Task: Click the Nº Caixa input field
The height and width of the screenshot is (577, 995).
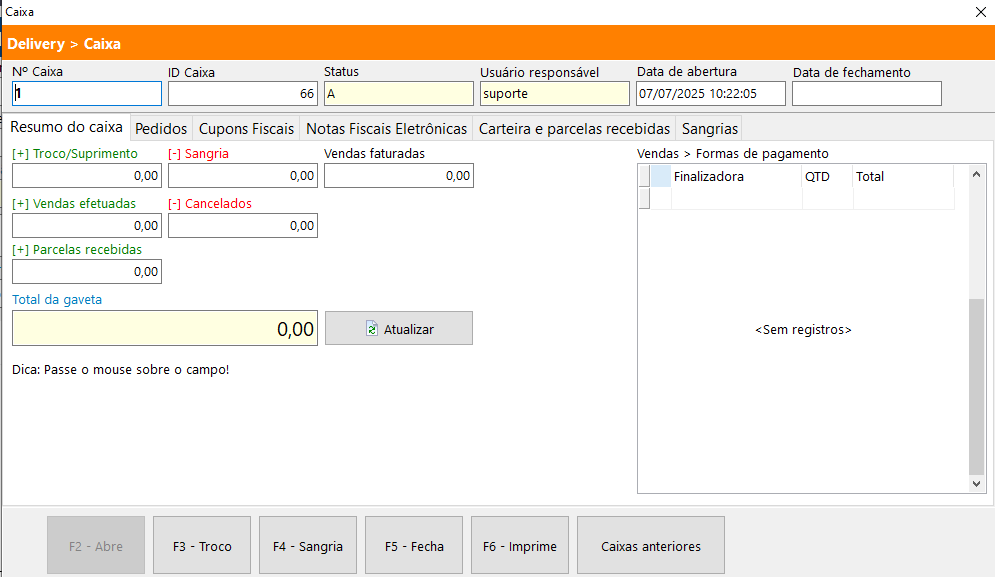Action: tap(87, 94)
